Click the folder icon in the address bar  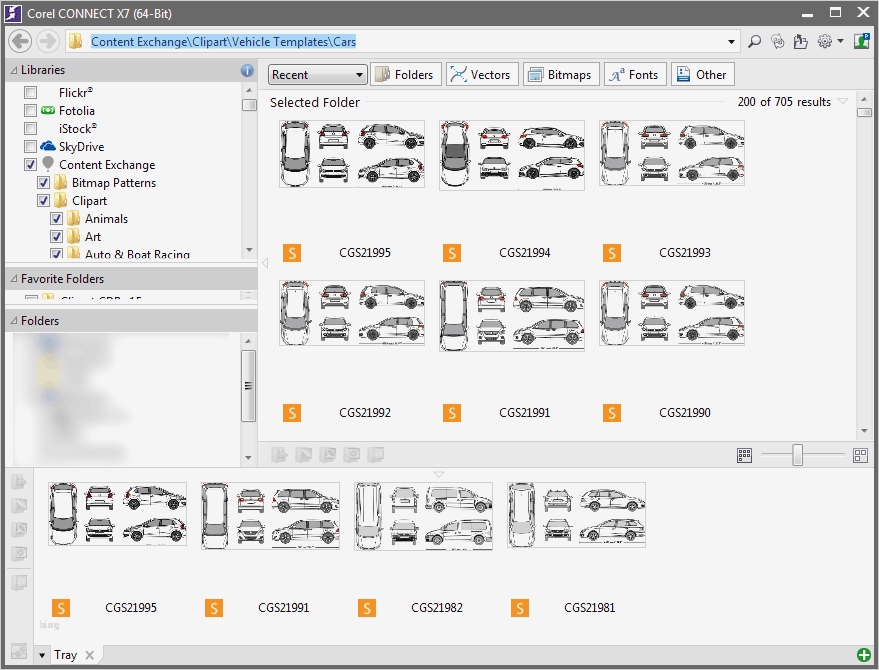(75, 41)
